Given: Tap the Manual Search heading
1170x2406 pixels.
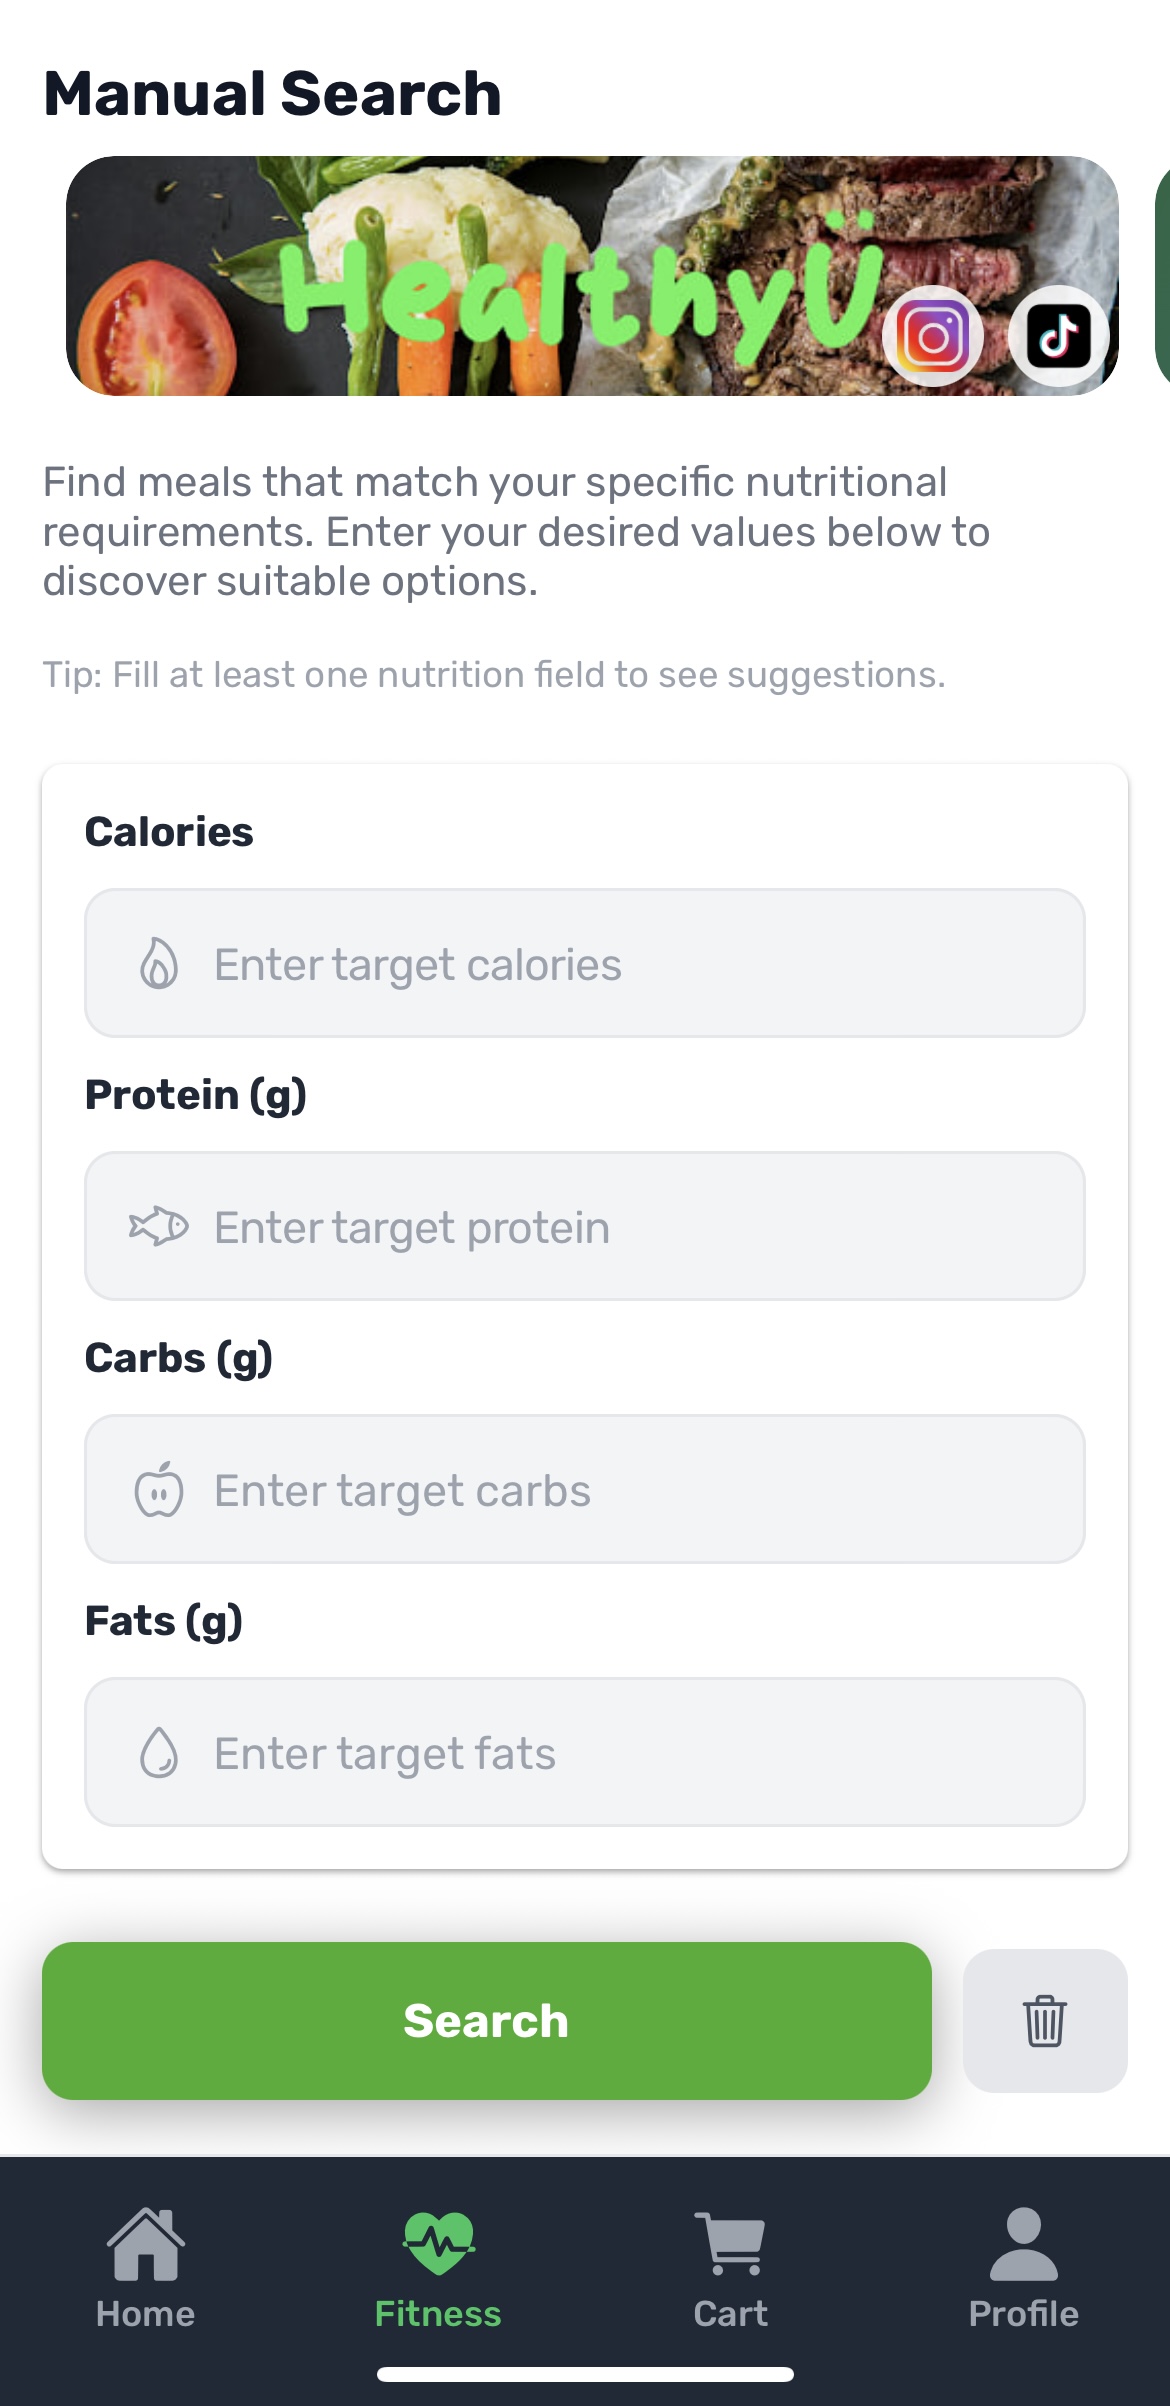Looking at the screenshot, I should point(272,94).
